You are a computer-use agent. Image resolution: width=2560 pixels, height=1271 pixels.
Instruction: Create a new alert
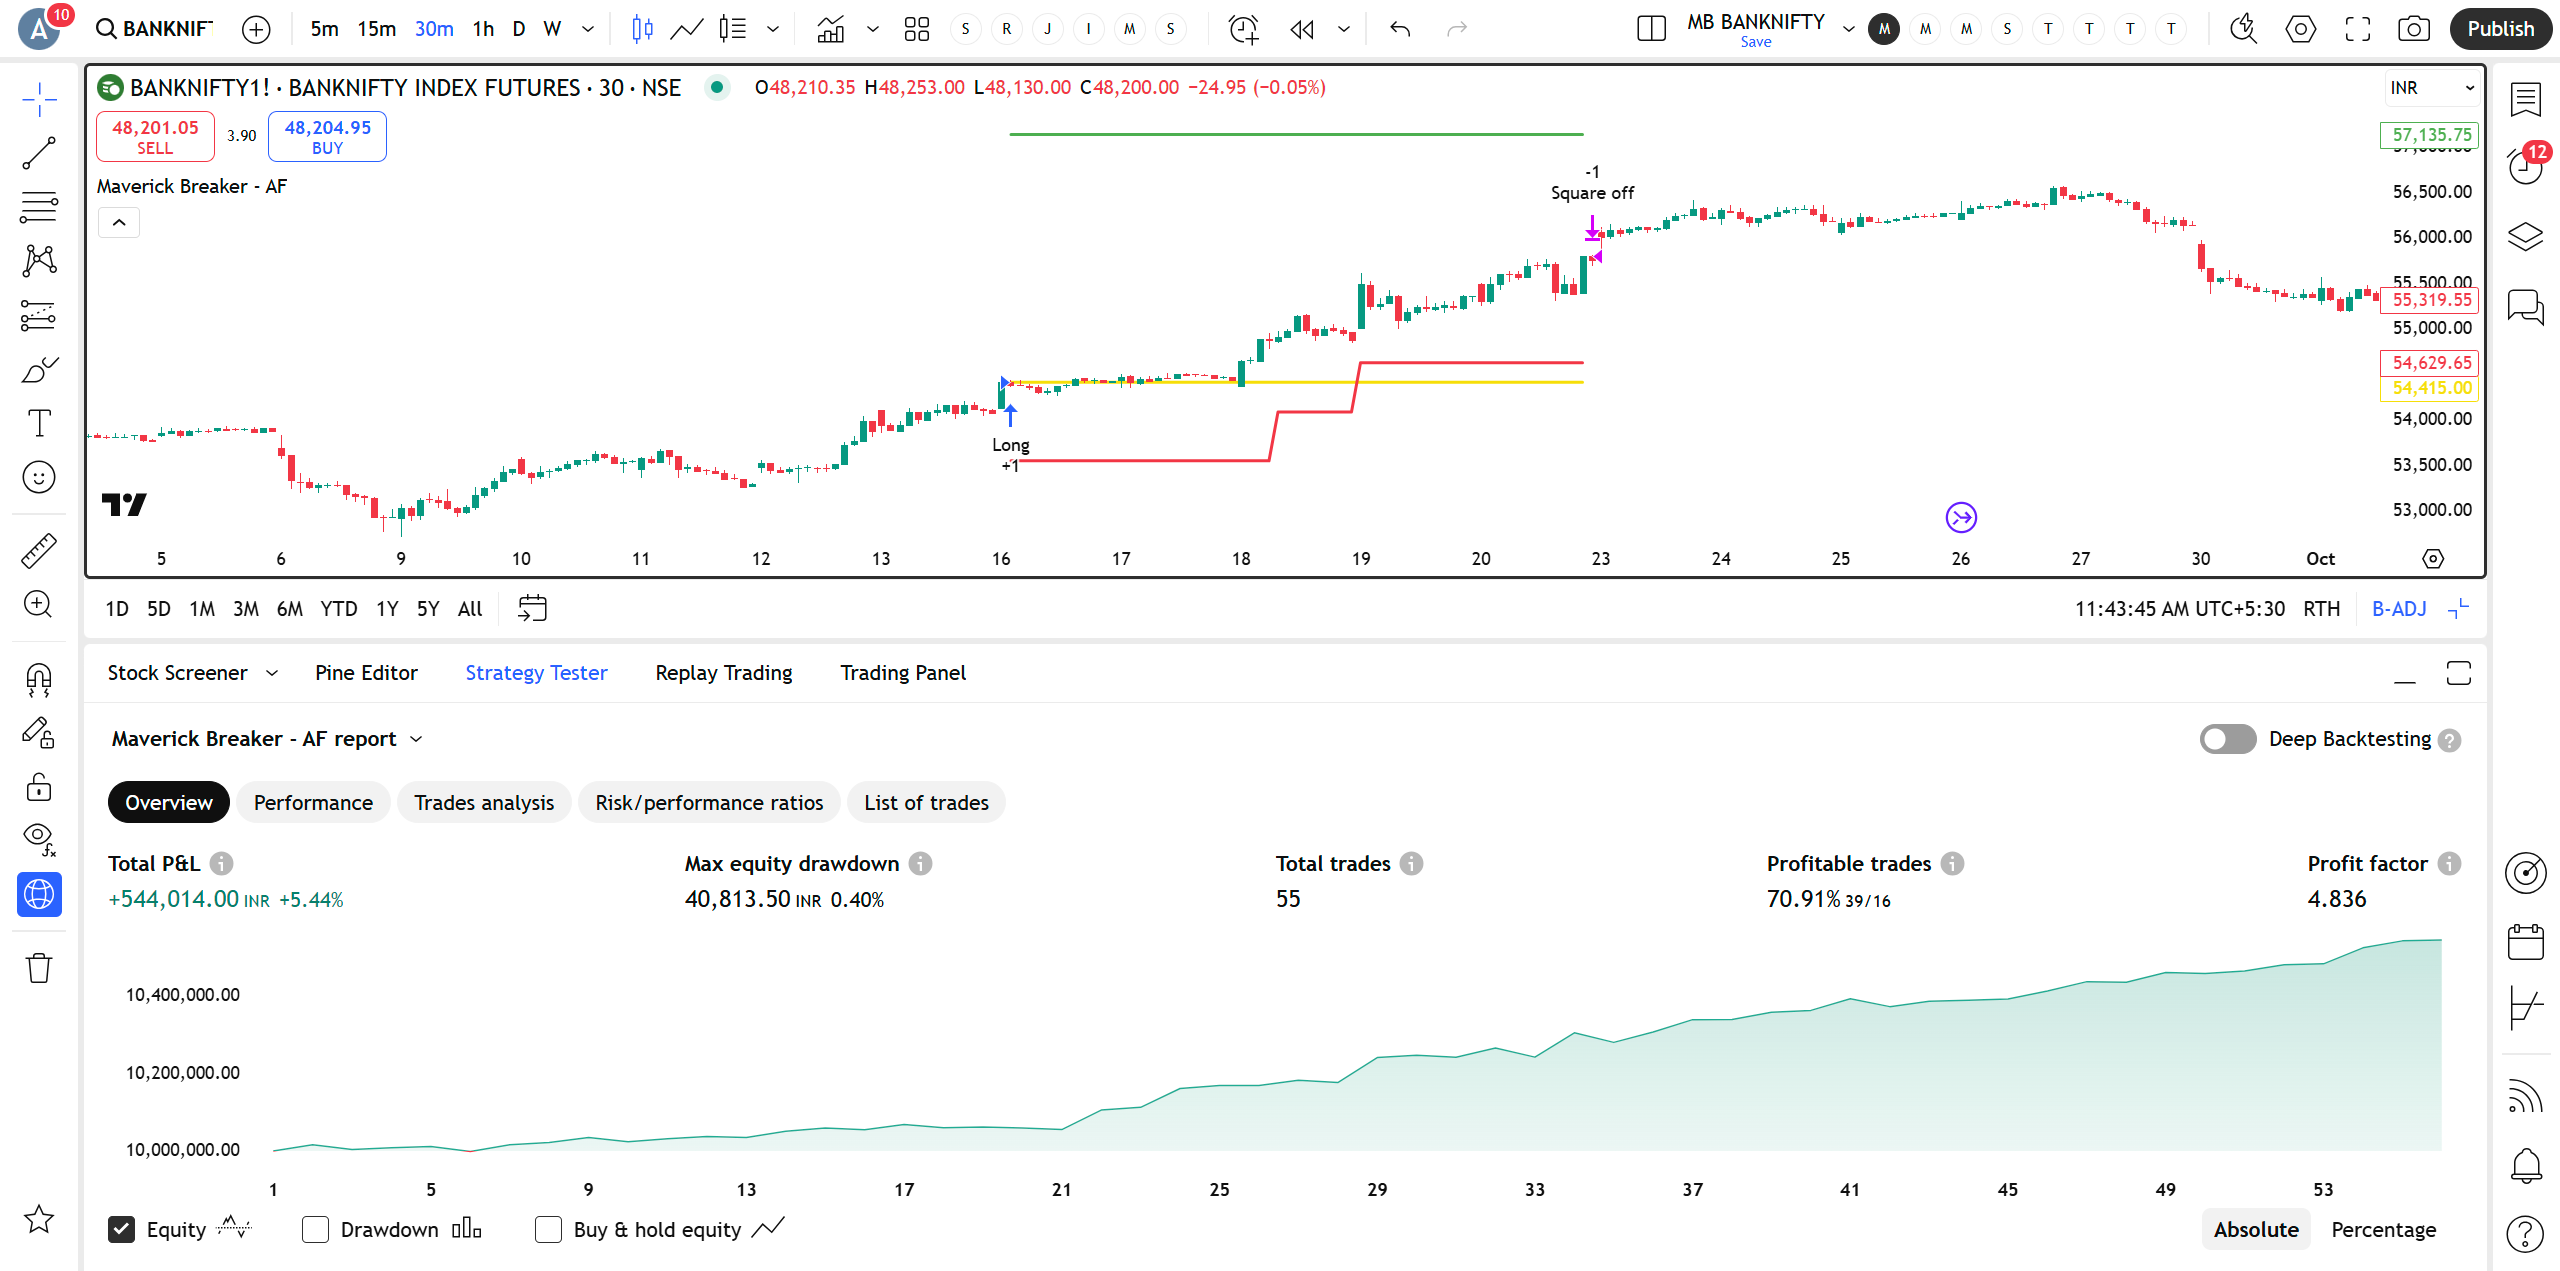pyautogui.click(x=1243, y=29)
